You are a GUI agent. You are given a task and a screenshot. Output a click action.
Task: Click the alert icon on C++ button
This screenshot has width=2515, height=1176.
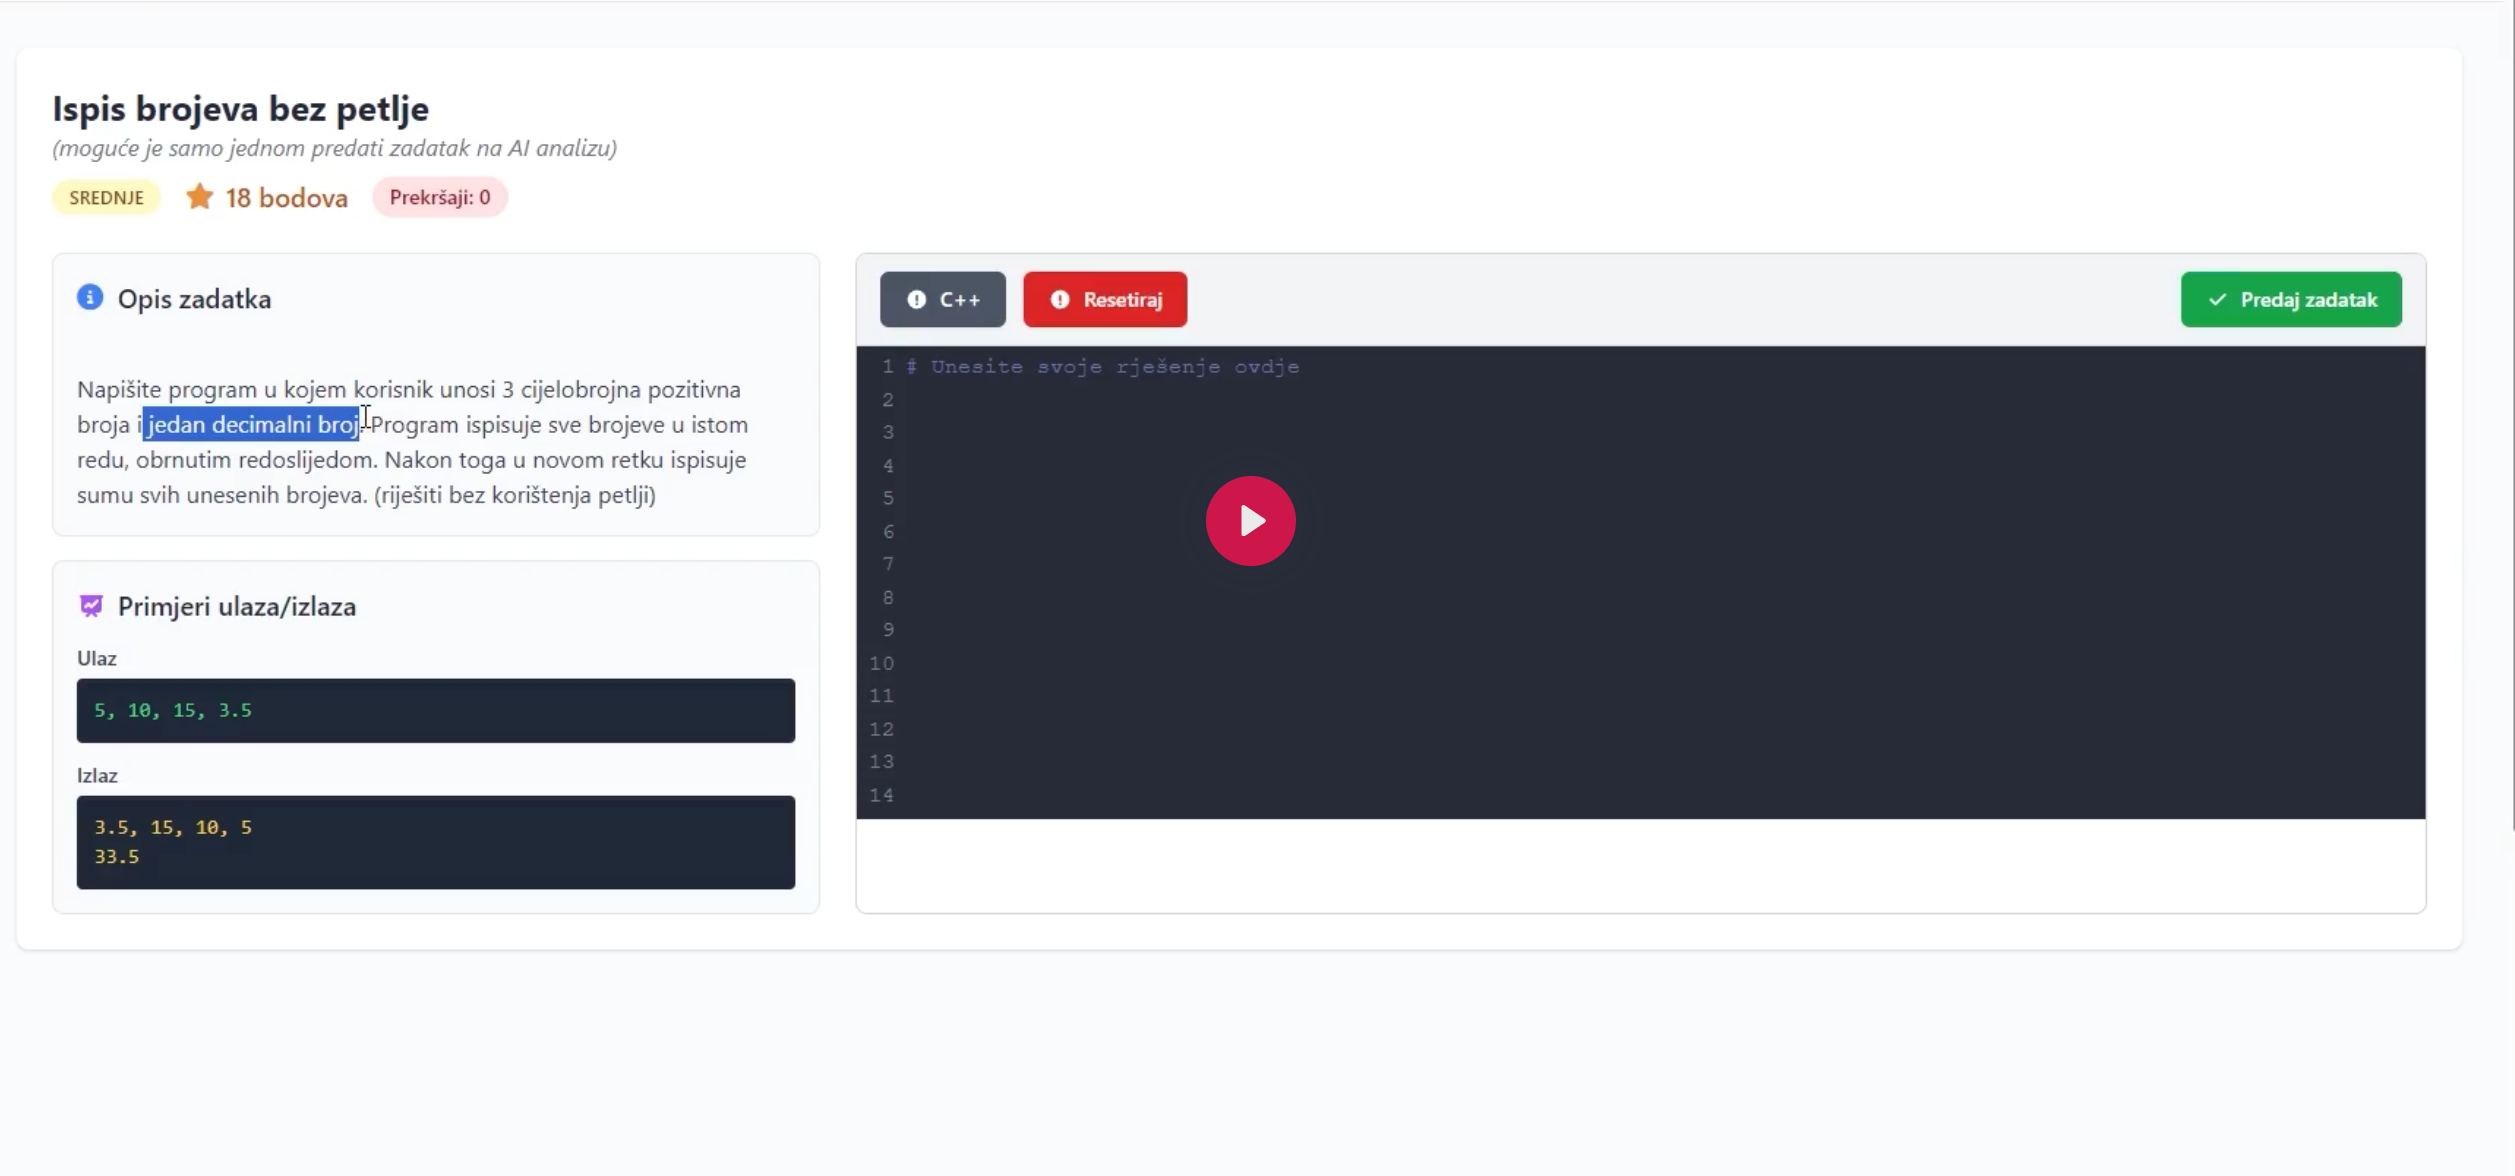click(x=916, y=299)
